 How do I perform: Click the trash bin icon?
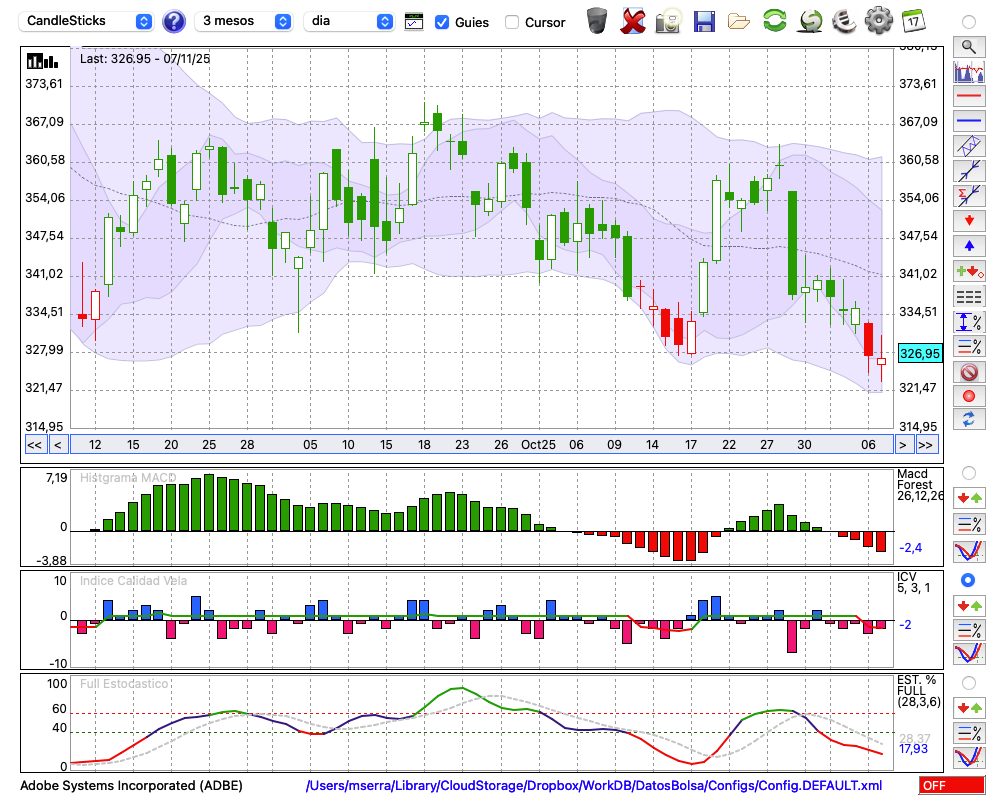597,20
